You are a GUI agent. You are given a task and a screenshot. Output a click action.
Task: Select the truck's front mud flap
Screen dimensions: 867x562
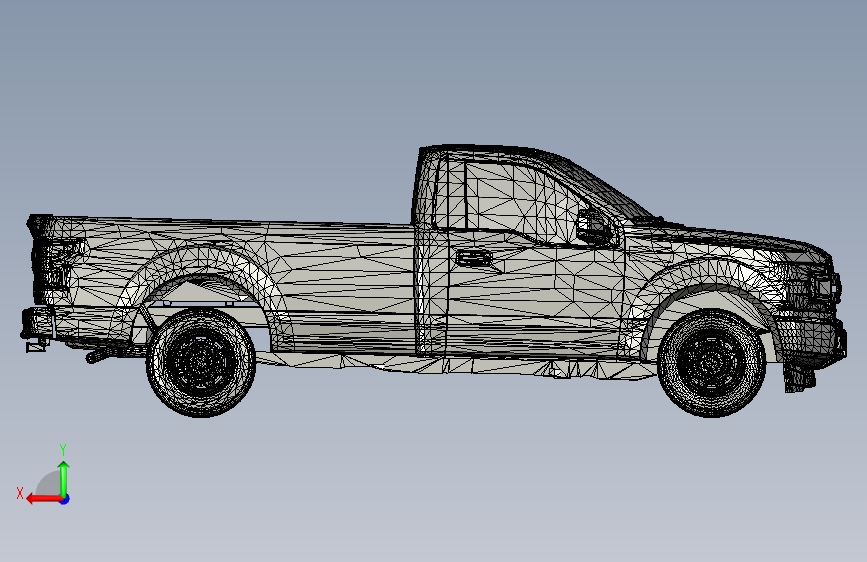pos(800,377)
